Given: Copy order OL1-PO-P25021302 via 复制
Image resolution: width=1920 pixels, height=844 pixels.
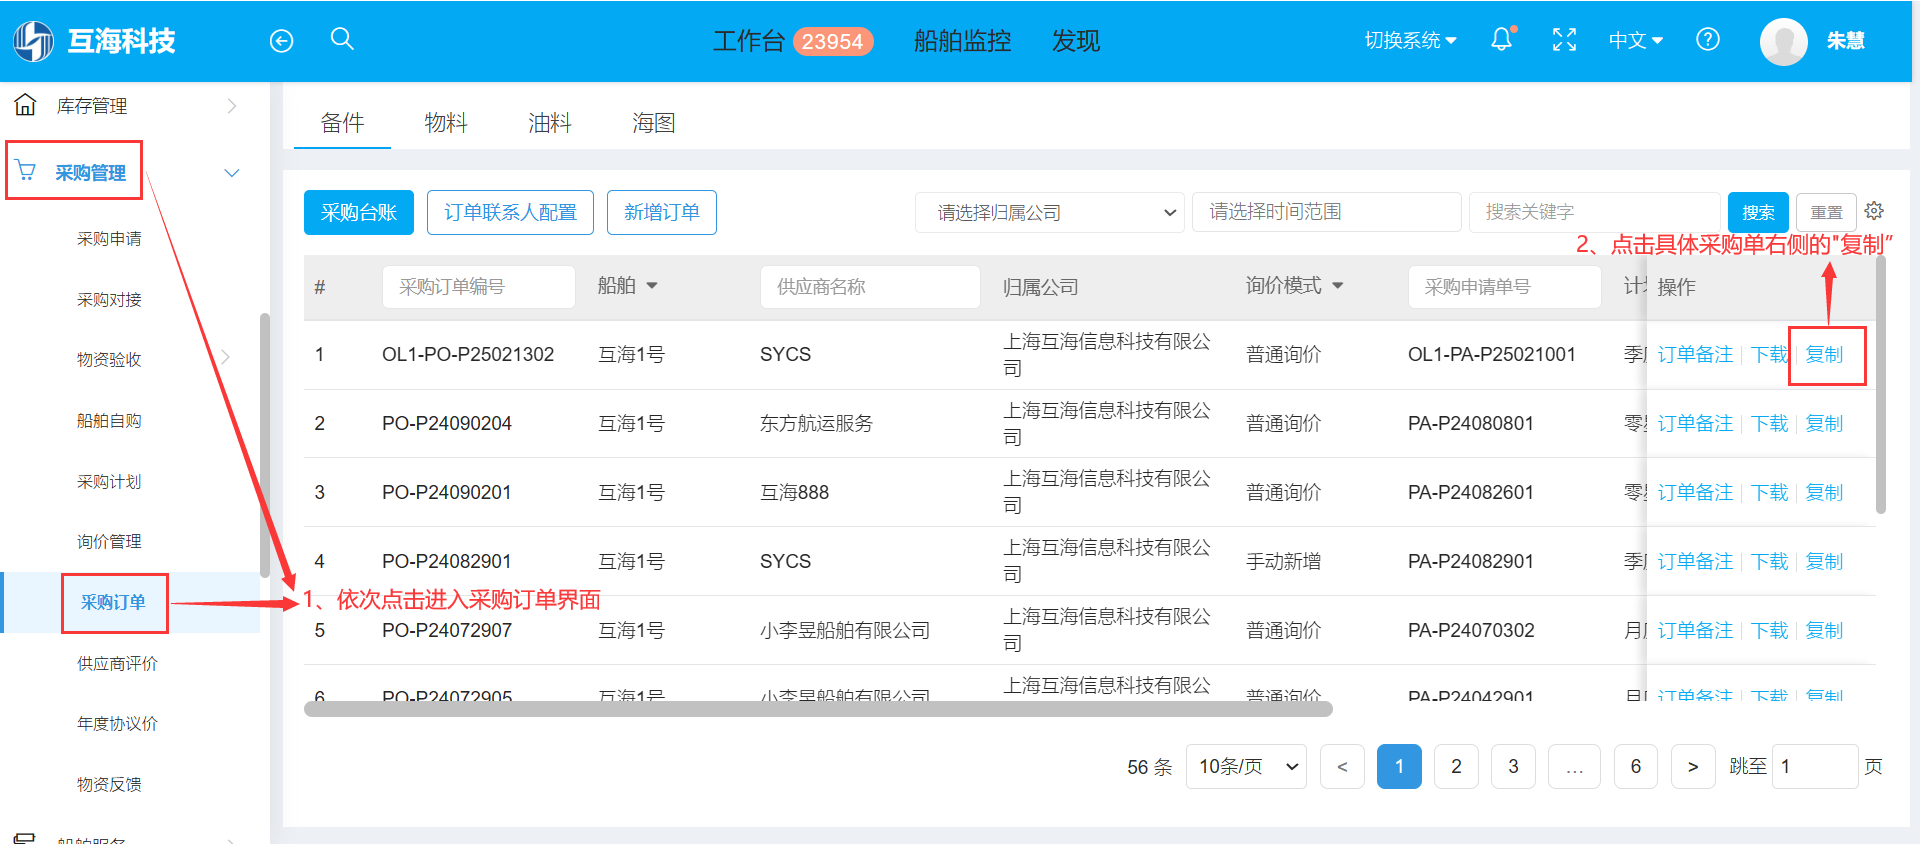Looking at the screenshot, I should (1824, 355).
